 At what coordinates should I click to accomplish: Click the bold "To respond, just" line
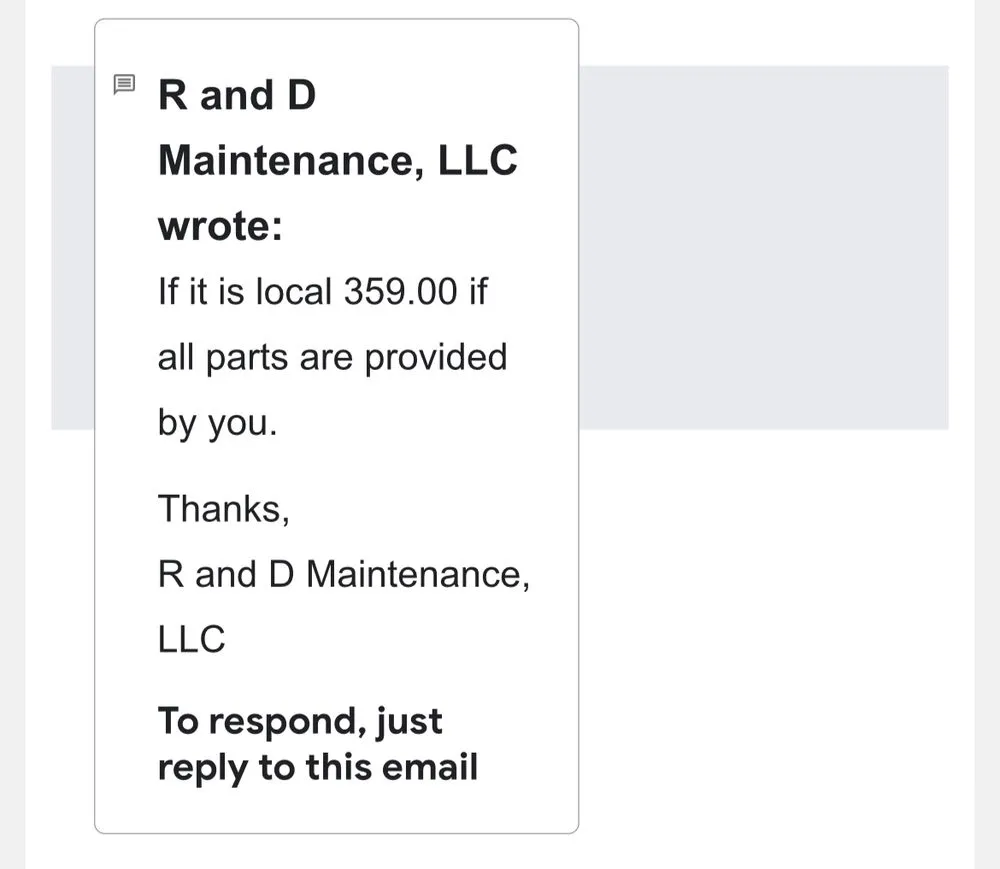300,721
